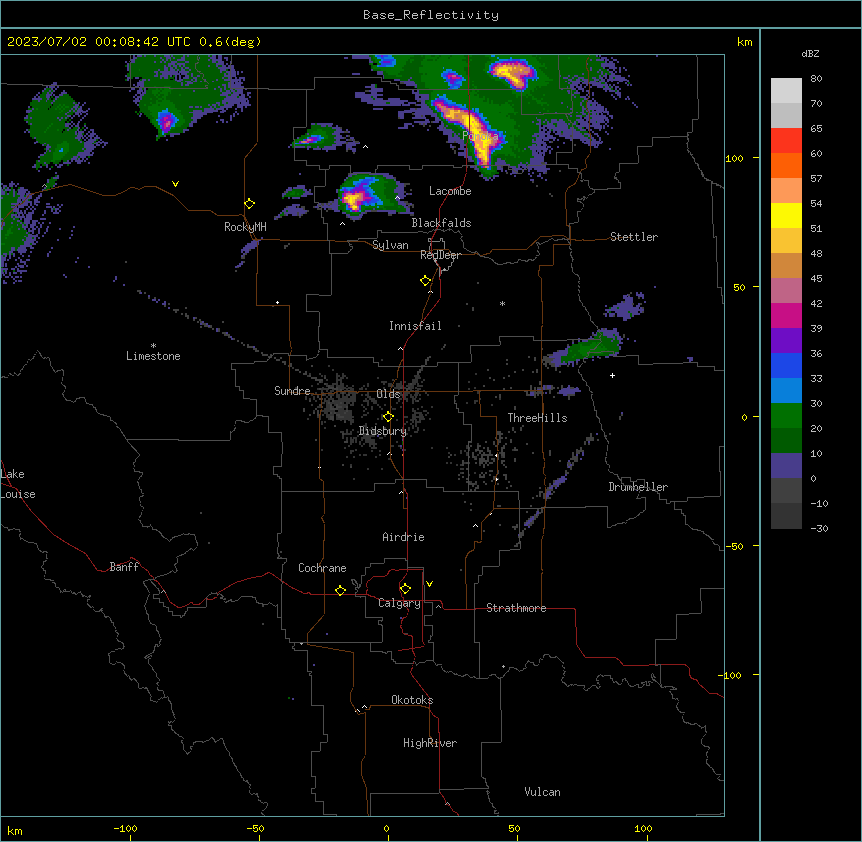The height and width of the screenshot is (842, 862).
Task: Click the Okotoks town label
Action: coord(412,700)
